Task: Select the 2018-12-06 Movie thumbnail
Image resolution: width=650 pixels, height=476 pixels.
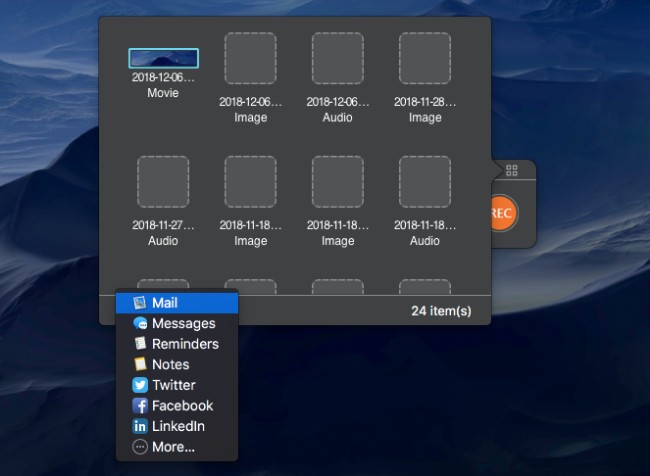Action: [163, 58]
